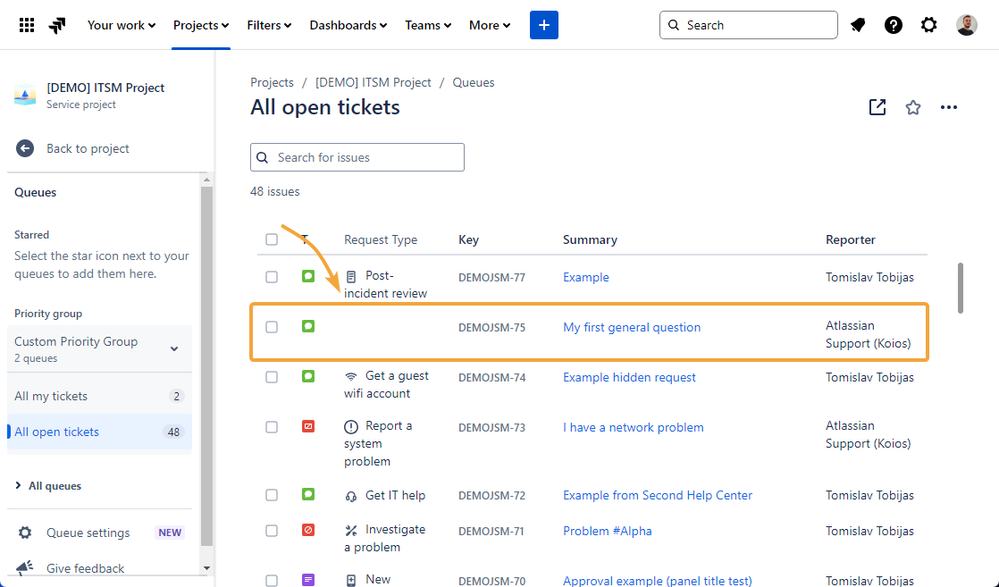Open the Teams dropdown
Viewport: 999px width, 587px height.
(428, 25)
